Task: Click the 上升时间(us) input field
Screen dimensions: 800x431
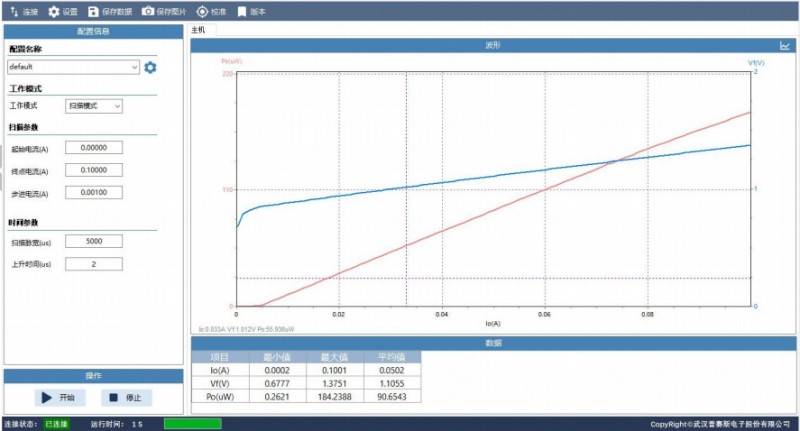Action: [93, 264]
